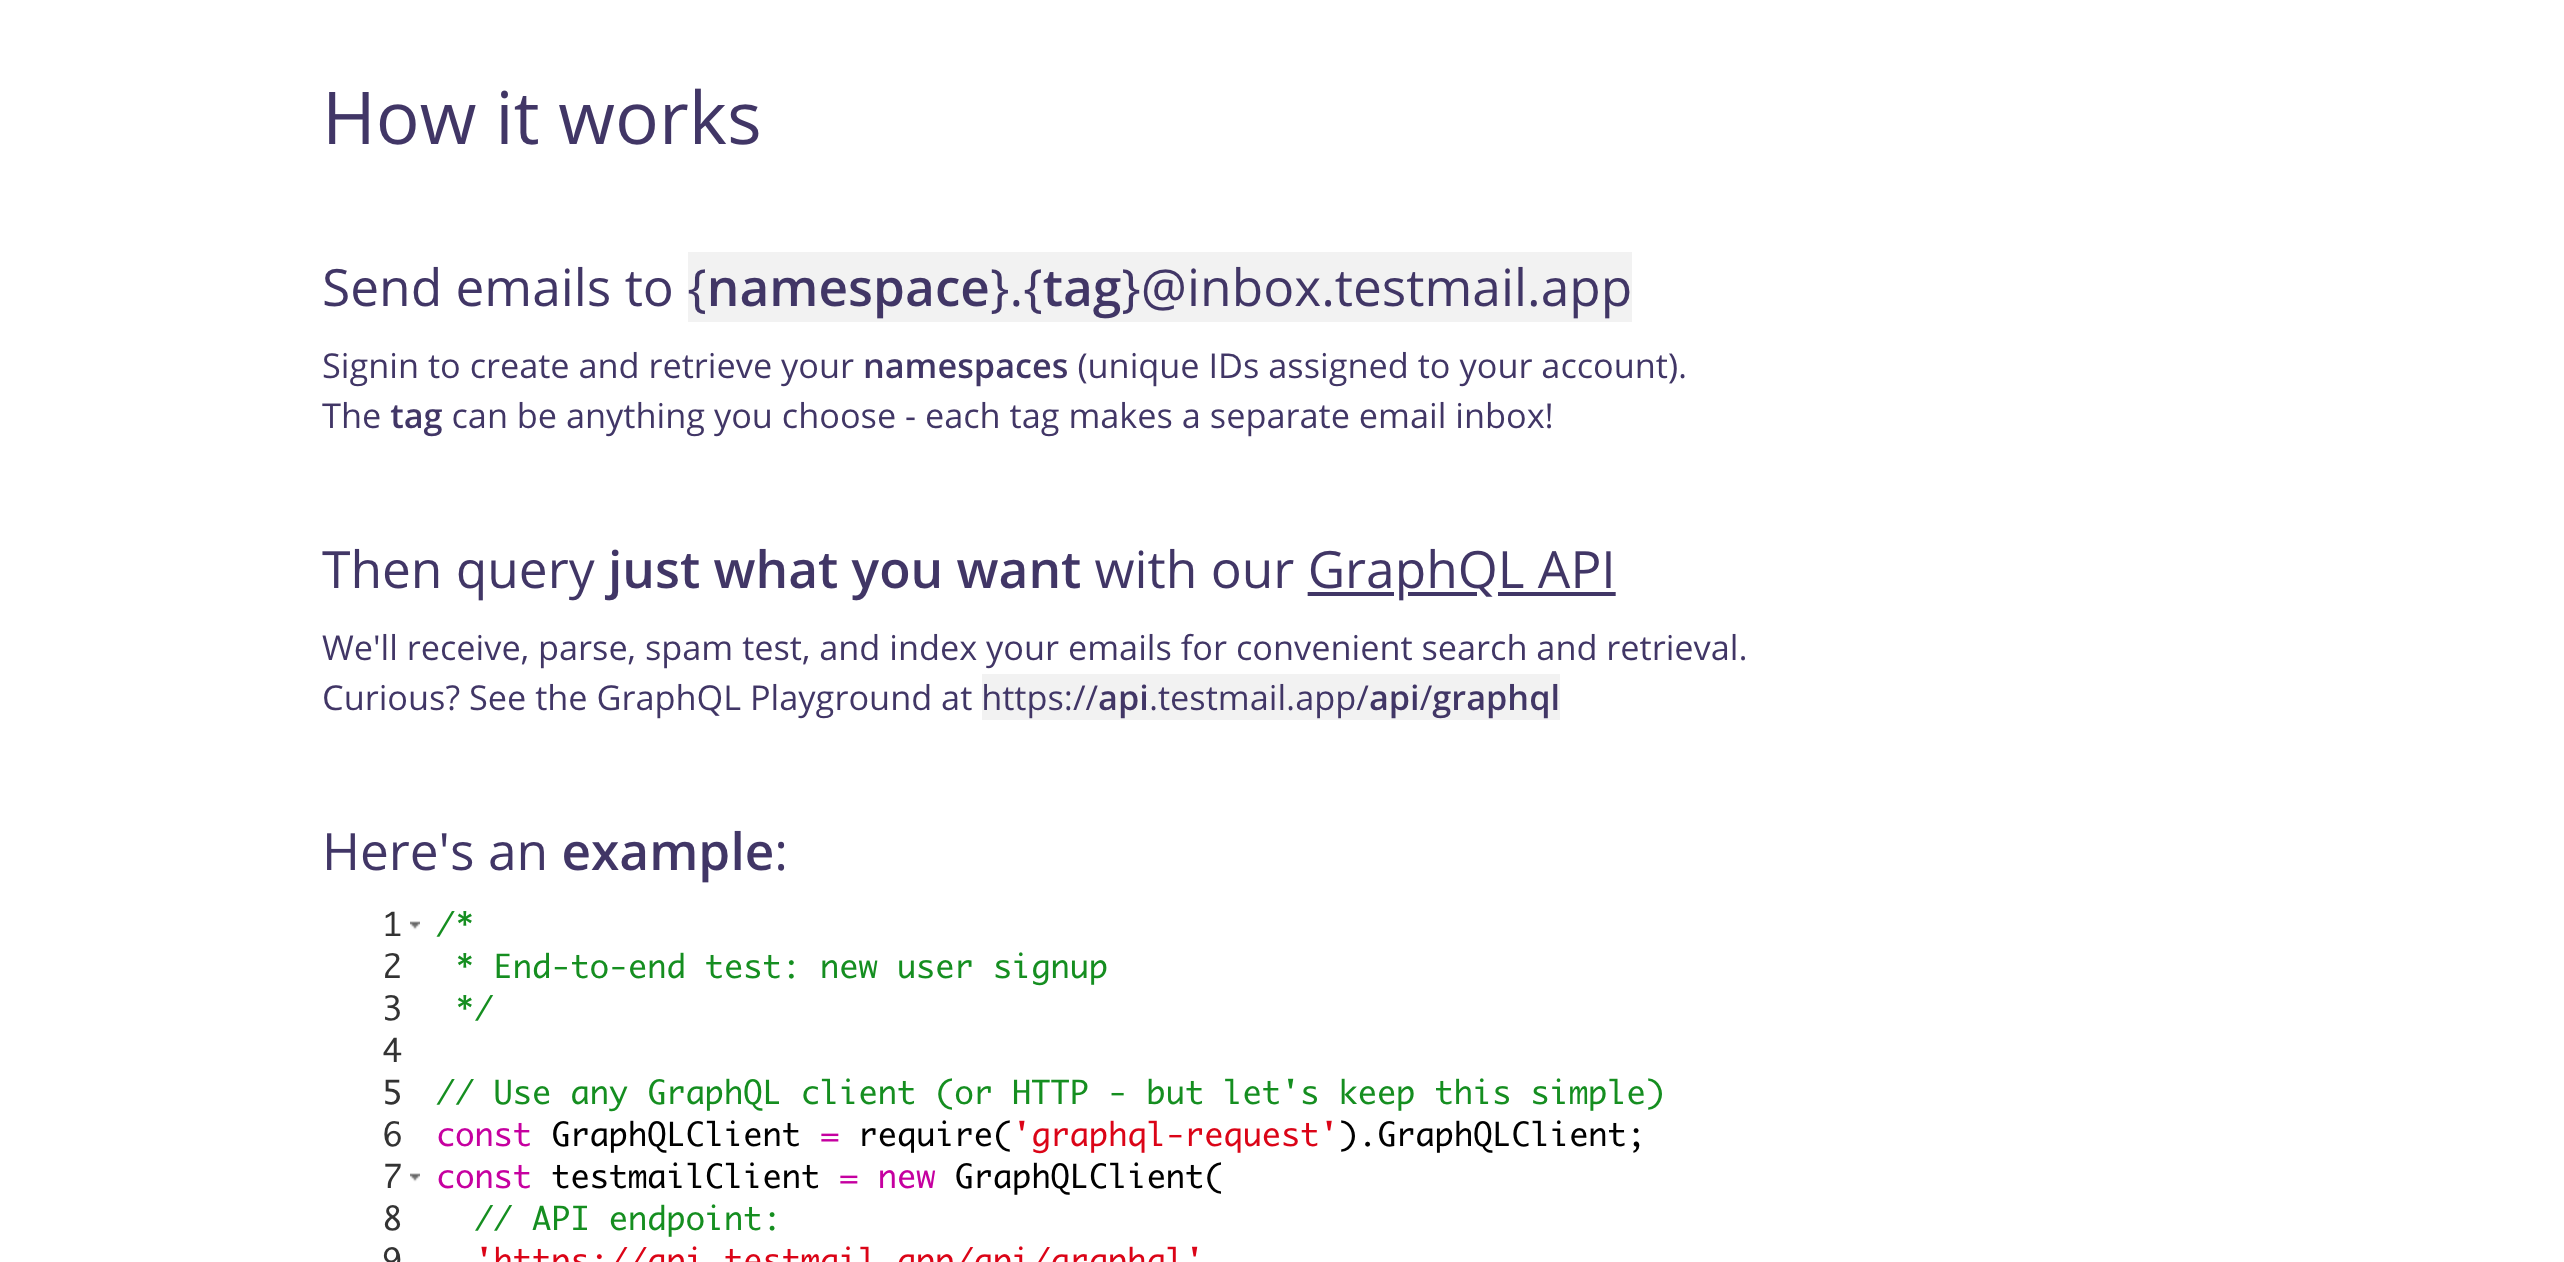
Task: Select the const keyword on line 6
Action: click(483, 1134)
